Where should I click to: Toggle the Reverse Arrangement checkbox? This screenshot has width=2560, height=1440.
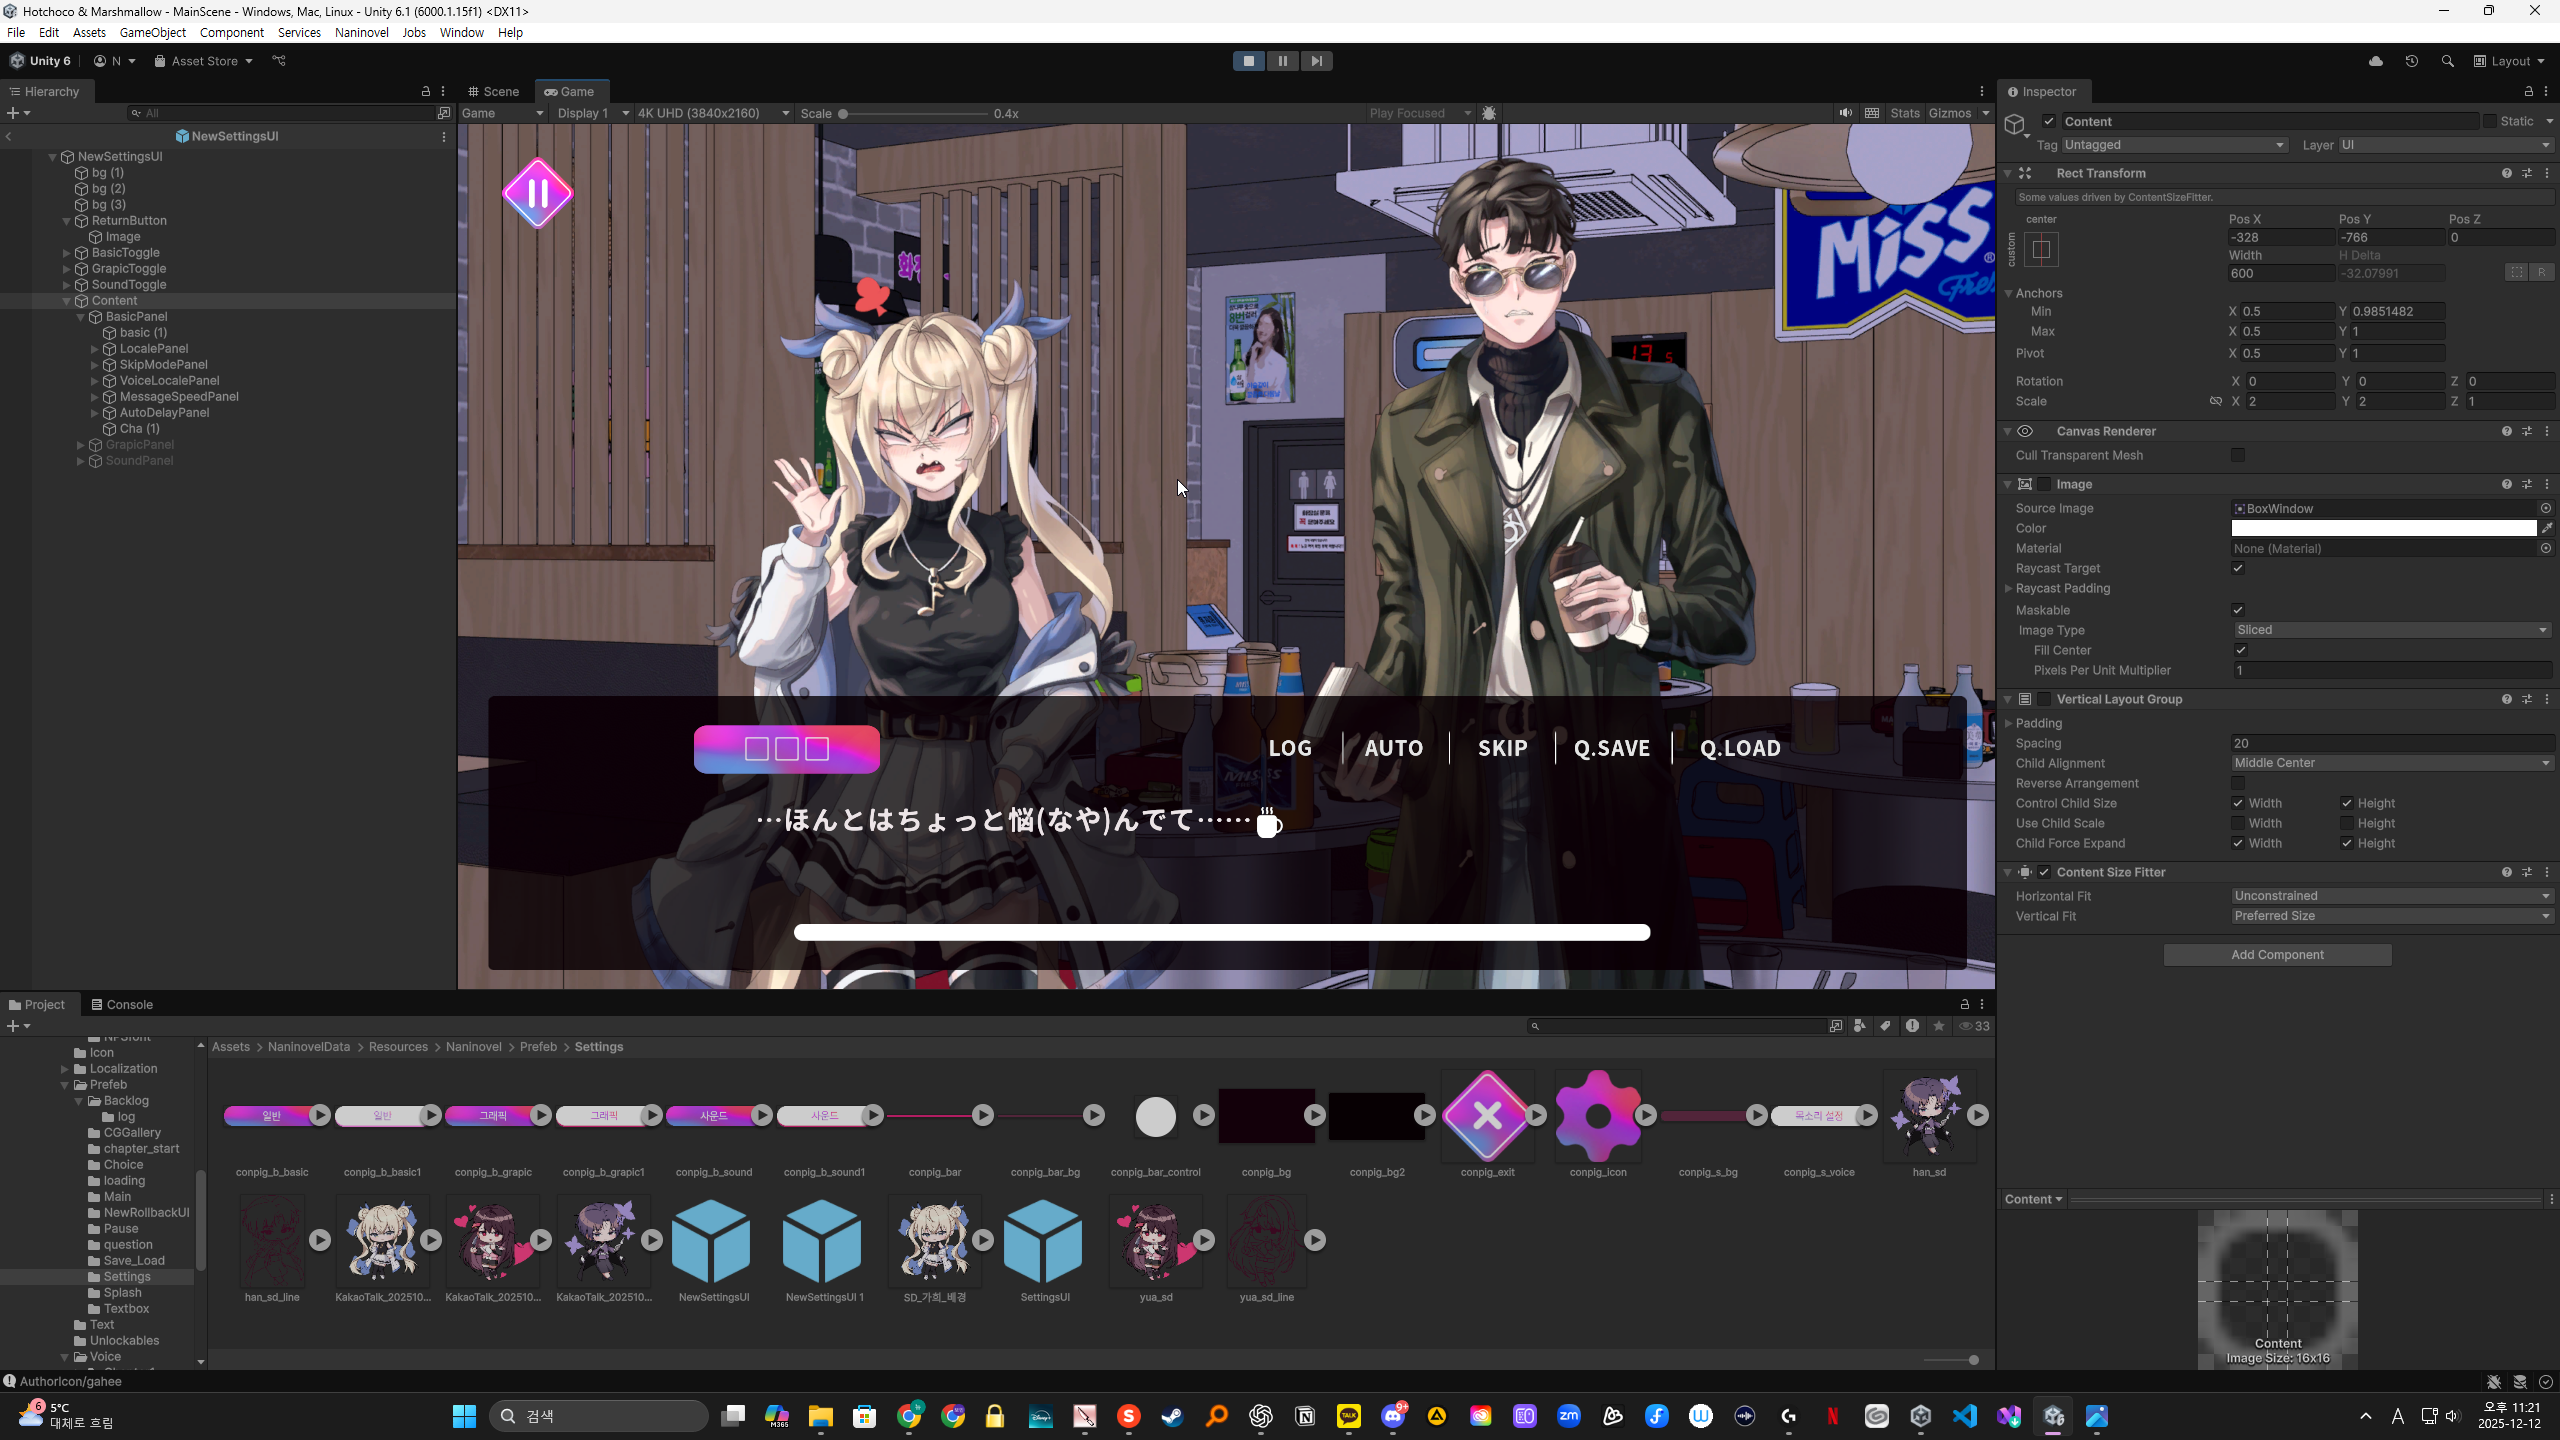coord(2238,783)
